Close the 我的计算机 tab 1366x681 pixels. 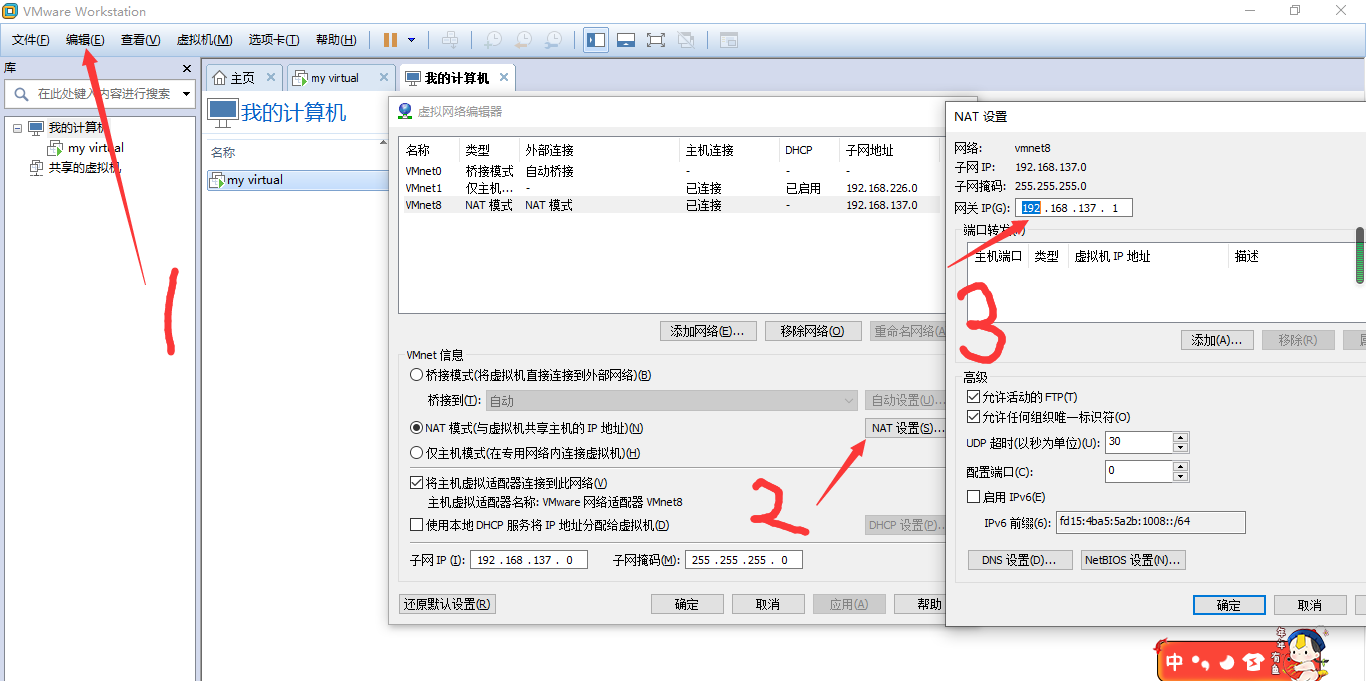click(504, 77)
